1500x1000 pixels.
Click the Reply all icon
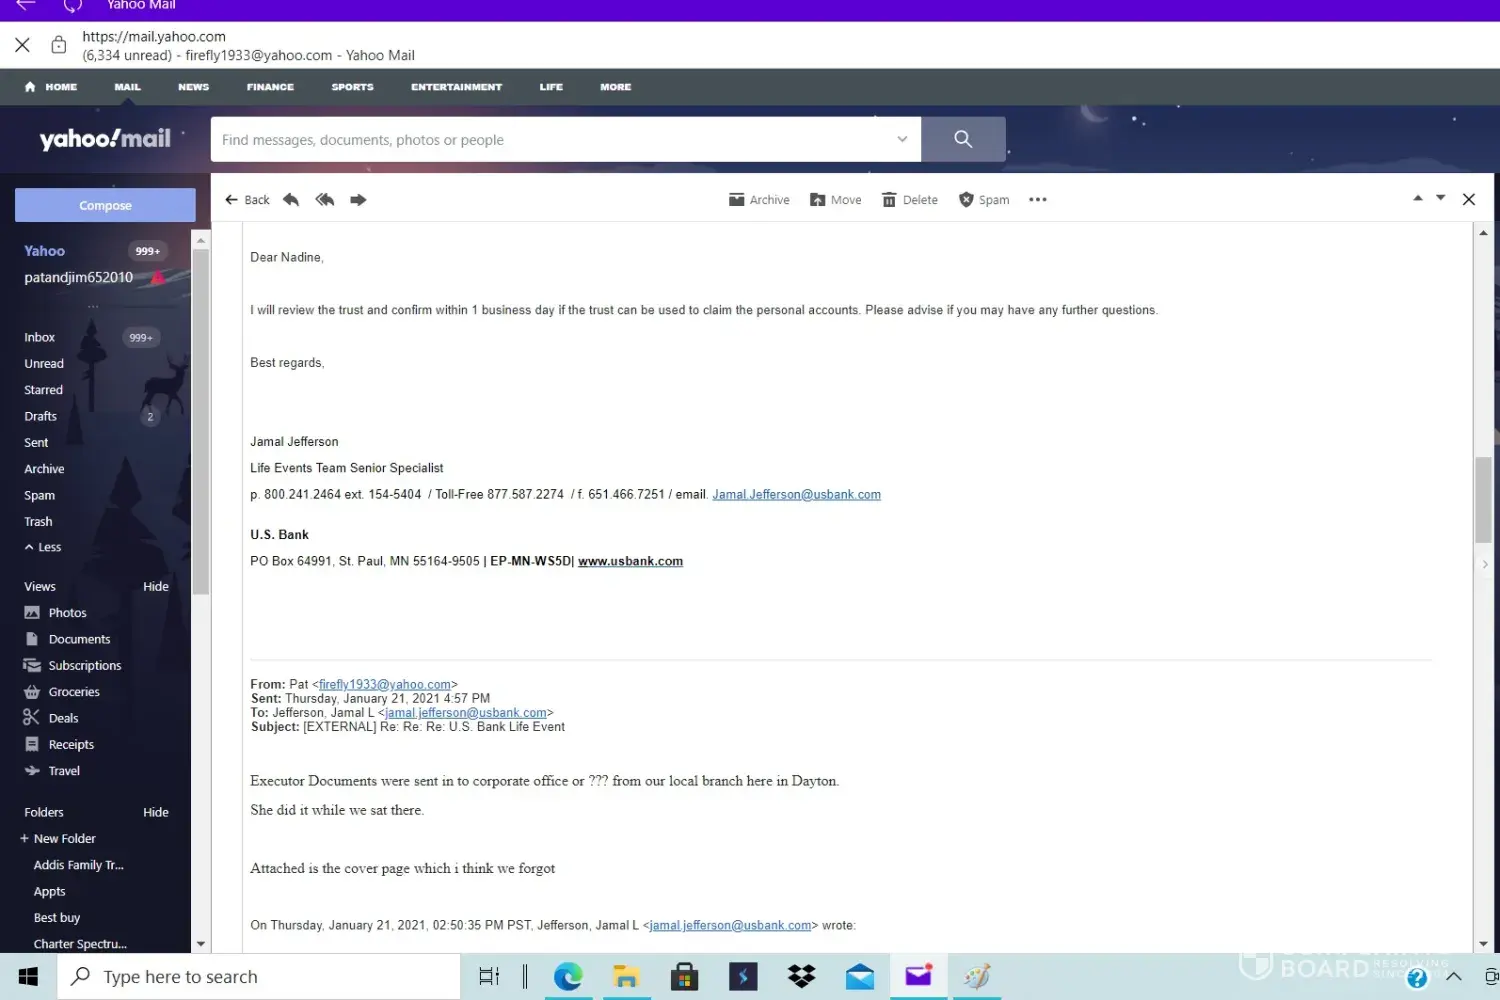pyautogui.click(x=325, y=200)
